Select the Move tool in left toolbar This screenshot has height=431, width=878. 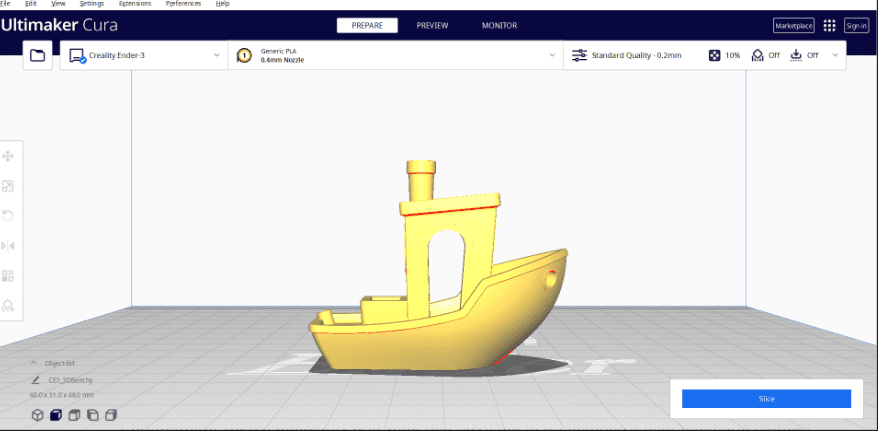click(x=8, y=156)
